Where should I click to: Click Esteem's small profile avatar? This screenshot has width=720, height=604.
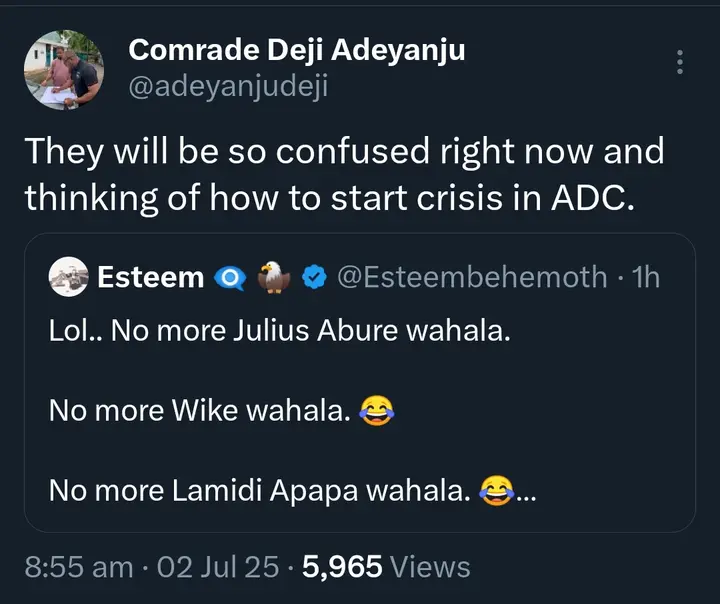pyautogui.click(x=68, y=277)
